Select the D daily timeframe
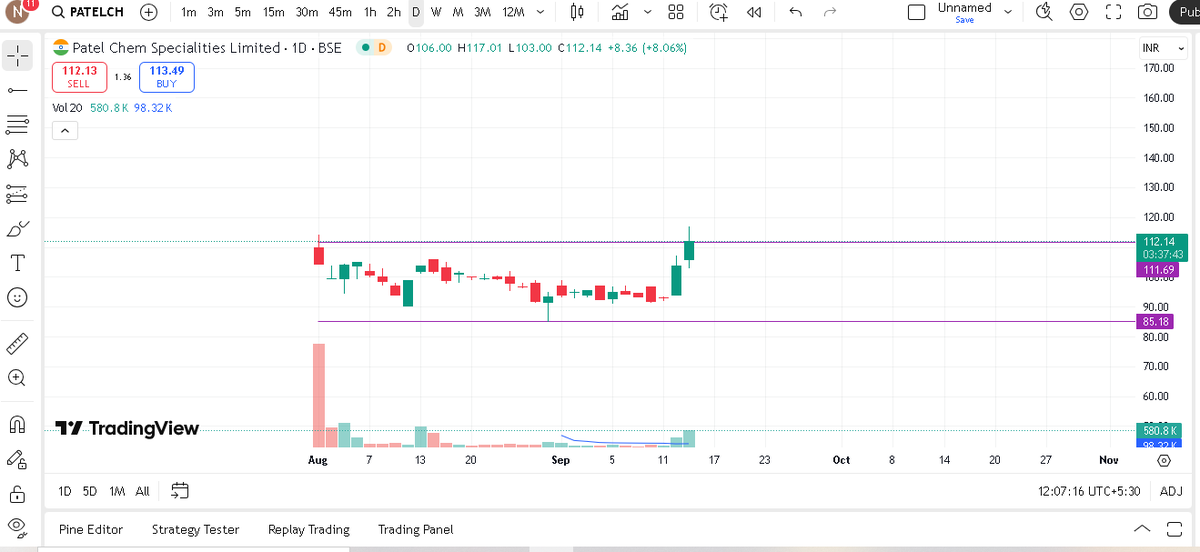The image size is (1200, 552). click(x=416, y=12)
